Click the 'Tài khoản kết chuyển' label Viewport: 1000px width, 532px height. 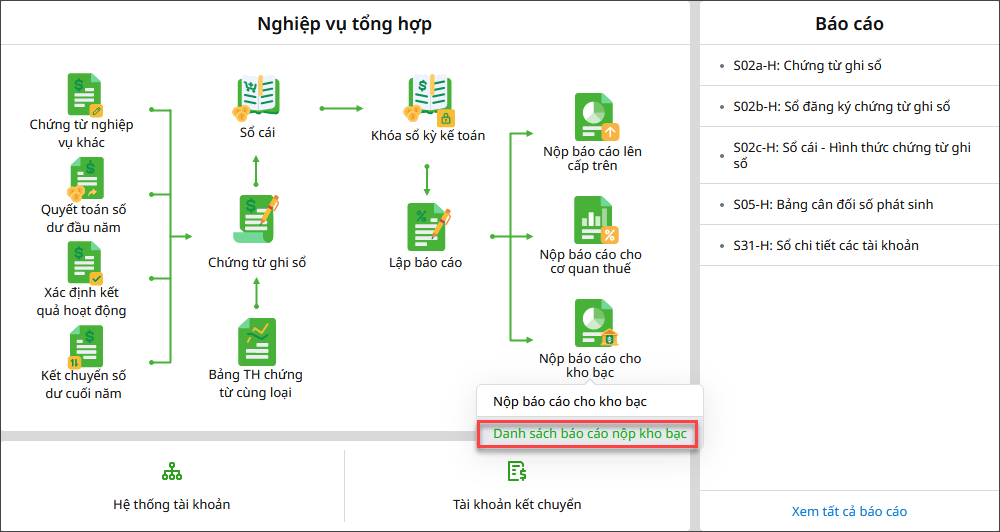pos(517,505)
